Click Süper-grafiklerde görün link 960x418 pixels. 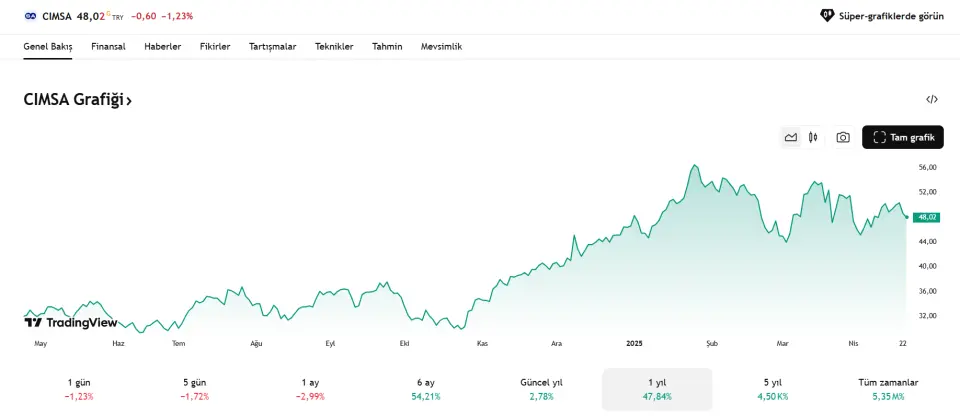point(889,16)
